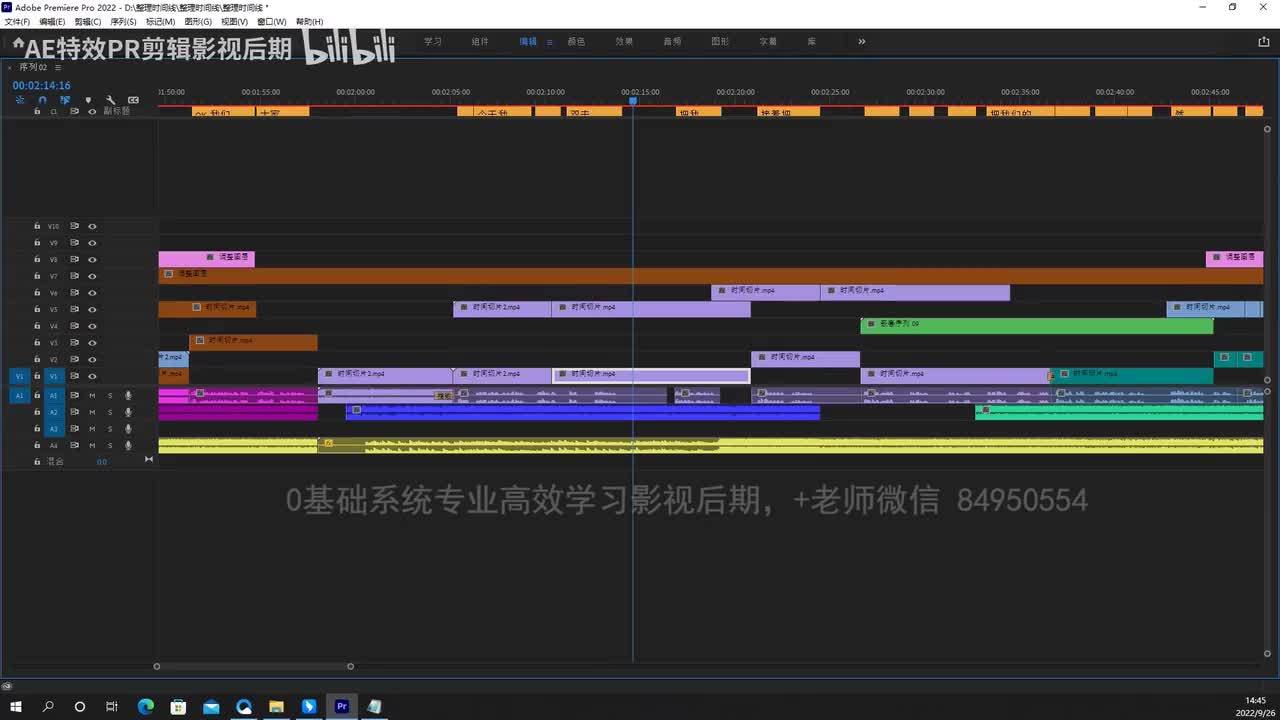This screenshot has width=1280, height=720.
Task: Open timeline display settings wrench icon
Action: point(110,100)
